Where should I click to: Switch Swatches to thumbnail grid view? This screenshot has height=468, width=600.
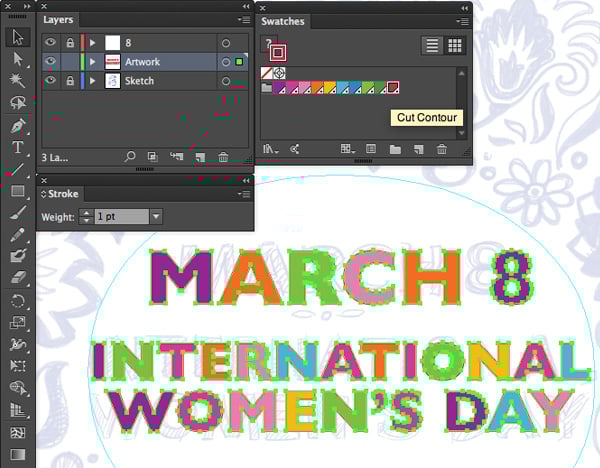[x=455, y=46]
